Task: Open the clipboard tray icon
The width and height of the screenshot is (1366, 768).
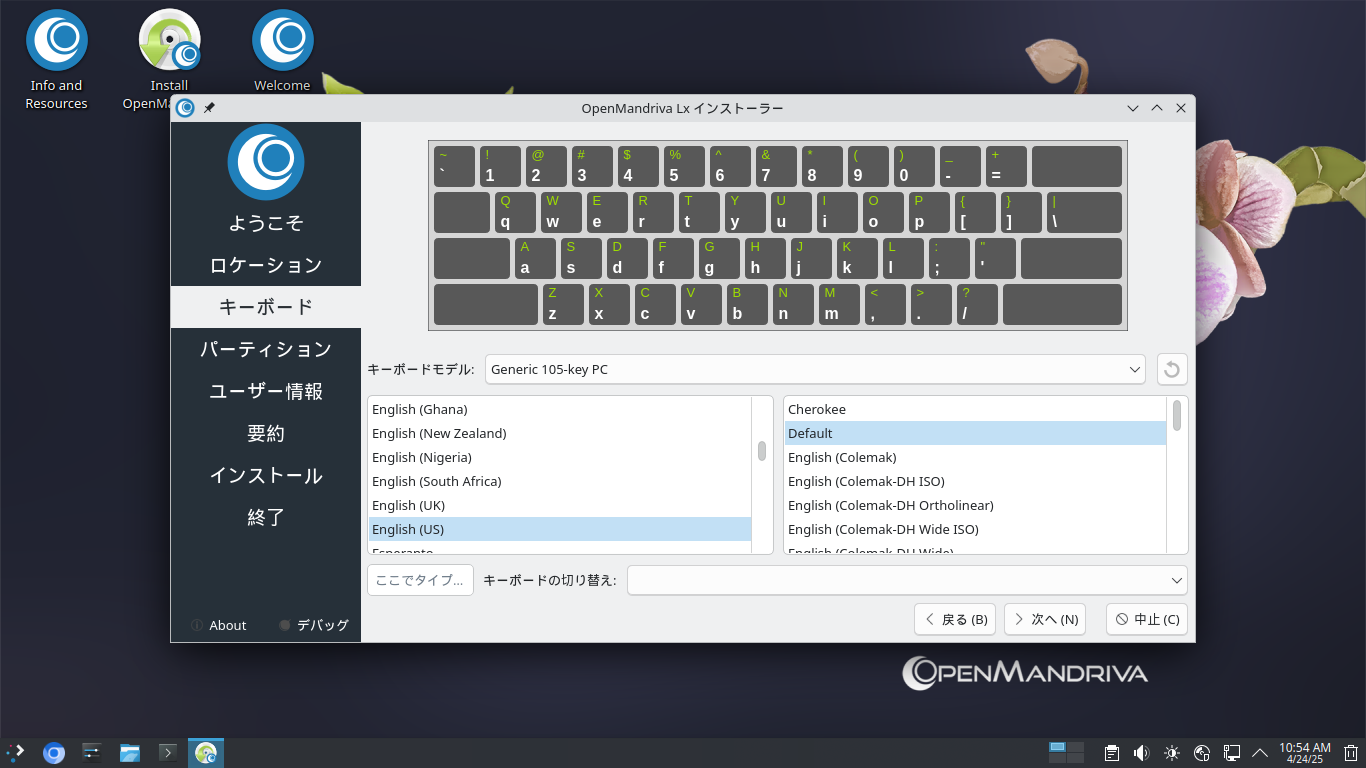Action: (x=1111, y=753)
